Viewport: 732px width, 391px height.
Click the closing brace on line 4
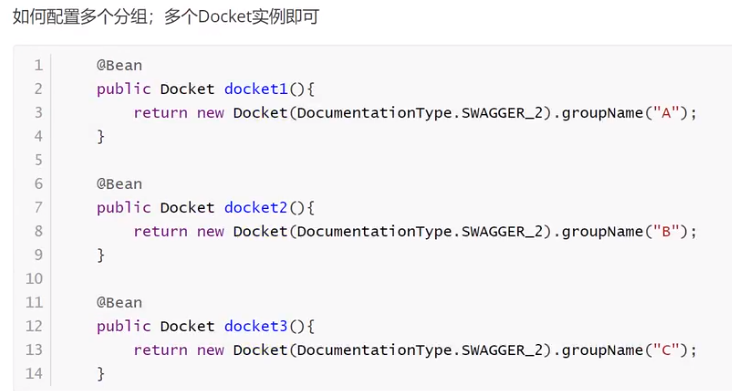(x=100, y=136)
